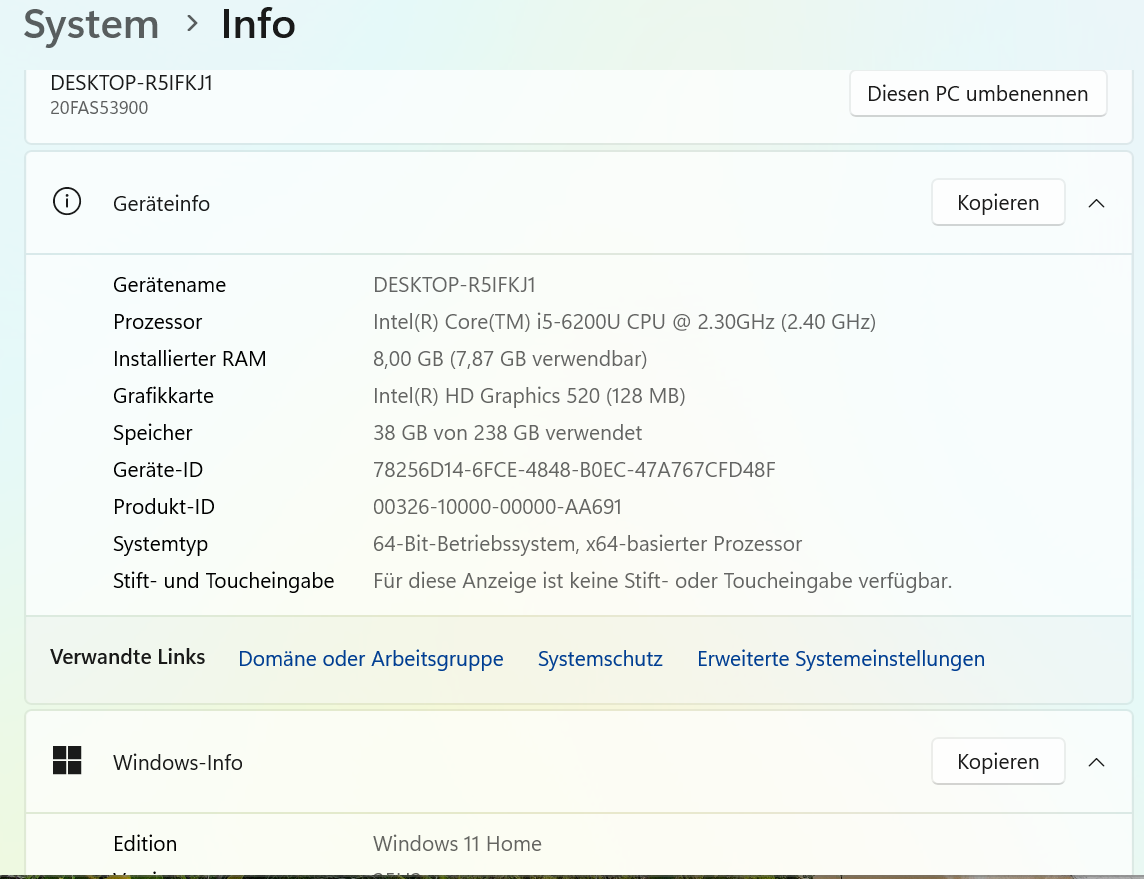The image size is (1144, 879).
Task: Click the Stift- und Toucheingabe label
Action: click(x=223, y=581)
